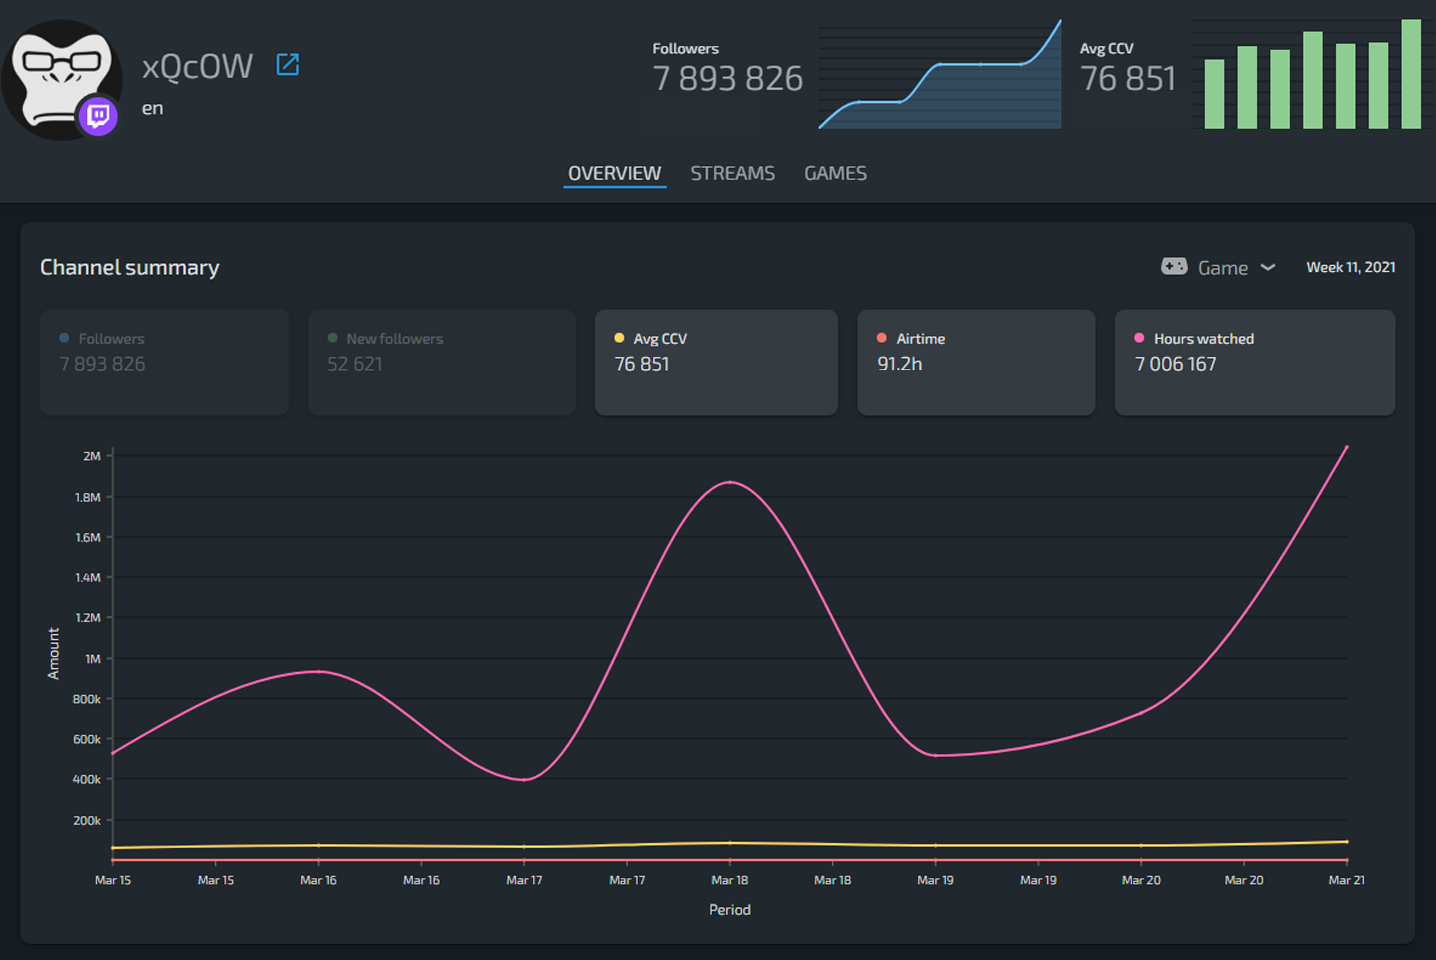Click the Week 11, 2021 date selector
1436x960 pixels.
[x=1350, y=267]
